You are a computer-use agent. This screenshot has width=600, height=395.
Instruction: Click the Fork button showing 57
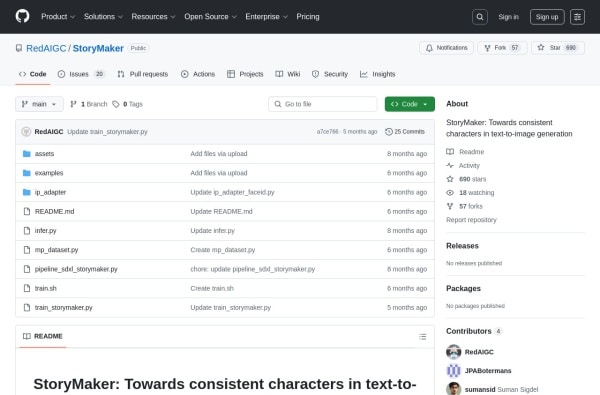coord(502,48)
